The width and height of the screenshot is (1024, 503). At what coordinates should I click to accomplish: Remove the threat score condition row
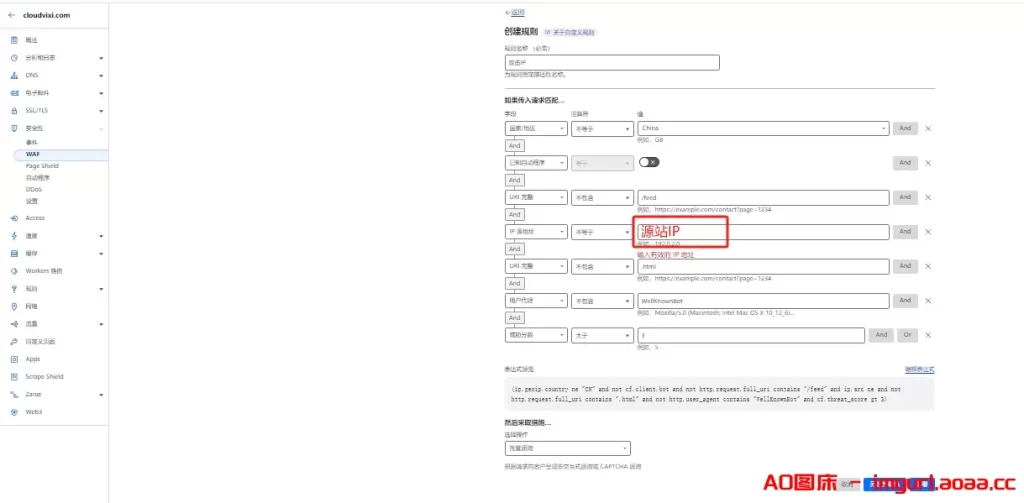click(928, 335)
